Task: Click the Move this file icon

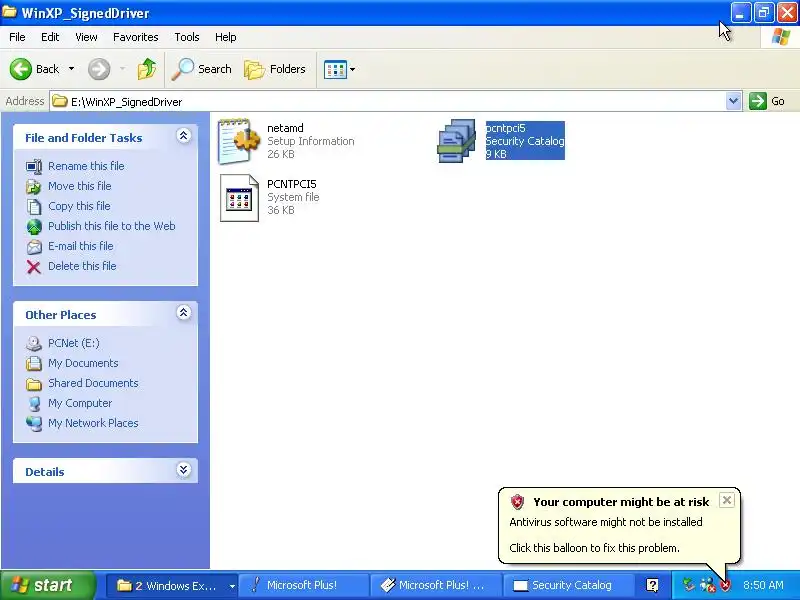Action: tap(34, 187)
